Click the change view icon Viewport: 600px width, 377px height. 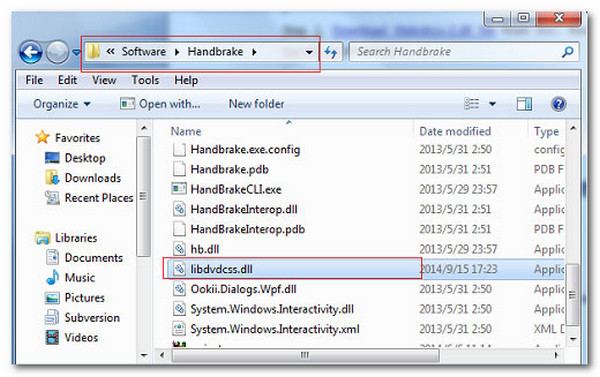click(471, 104)
